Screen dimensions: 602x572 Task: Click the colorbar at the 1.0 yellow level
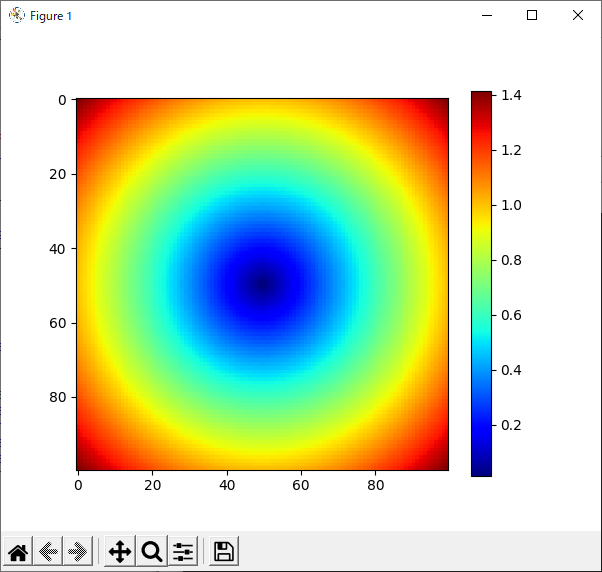481,205
